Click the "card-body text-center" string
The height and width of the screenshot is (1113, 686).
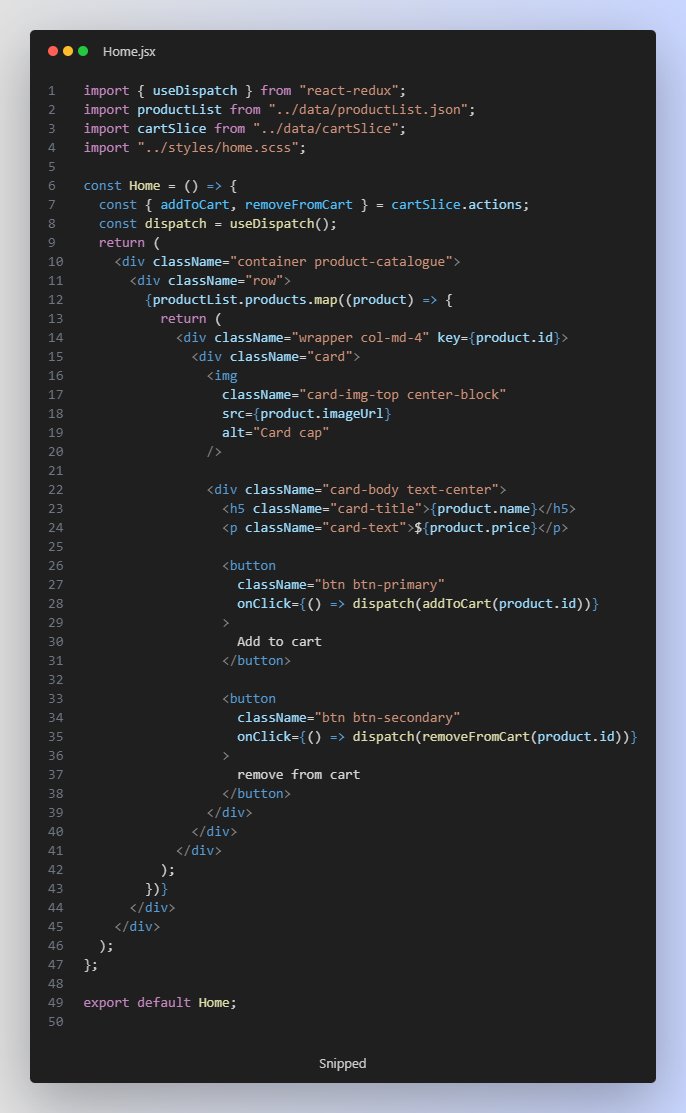click(410, 490)
